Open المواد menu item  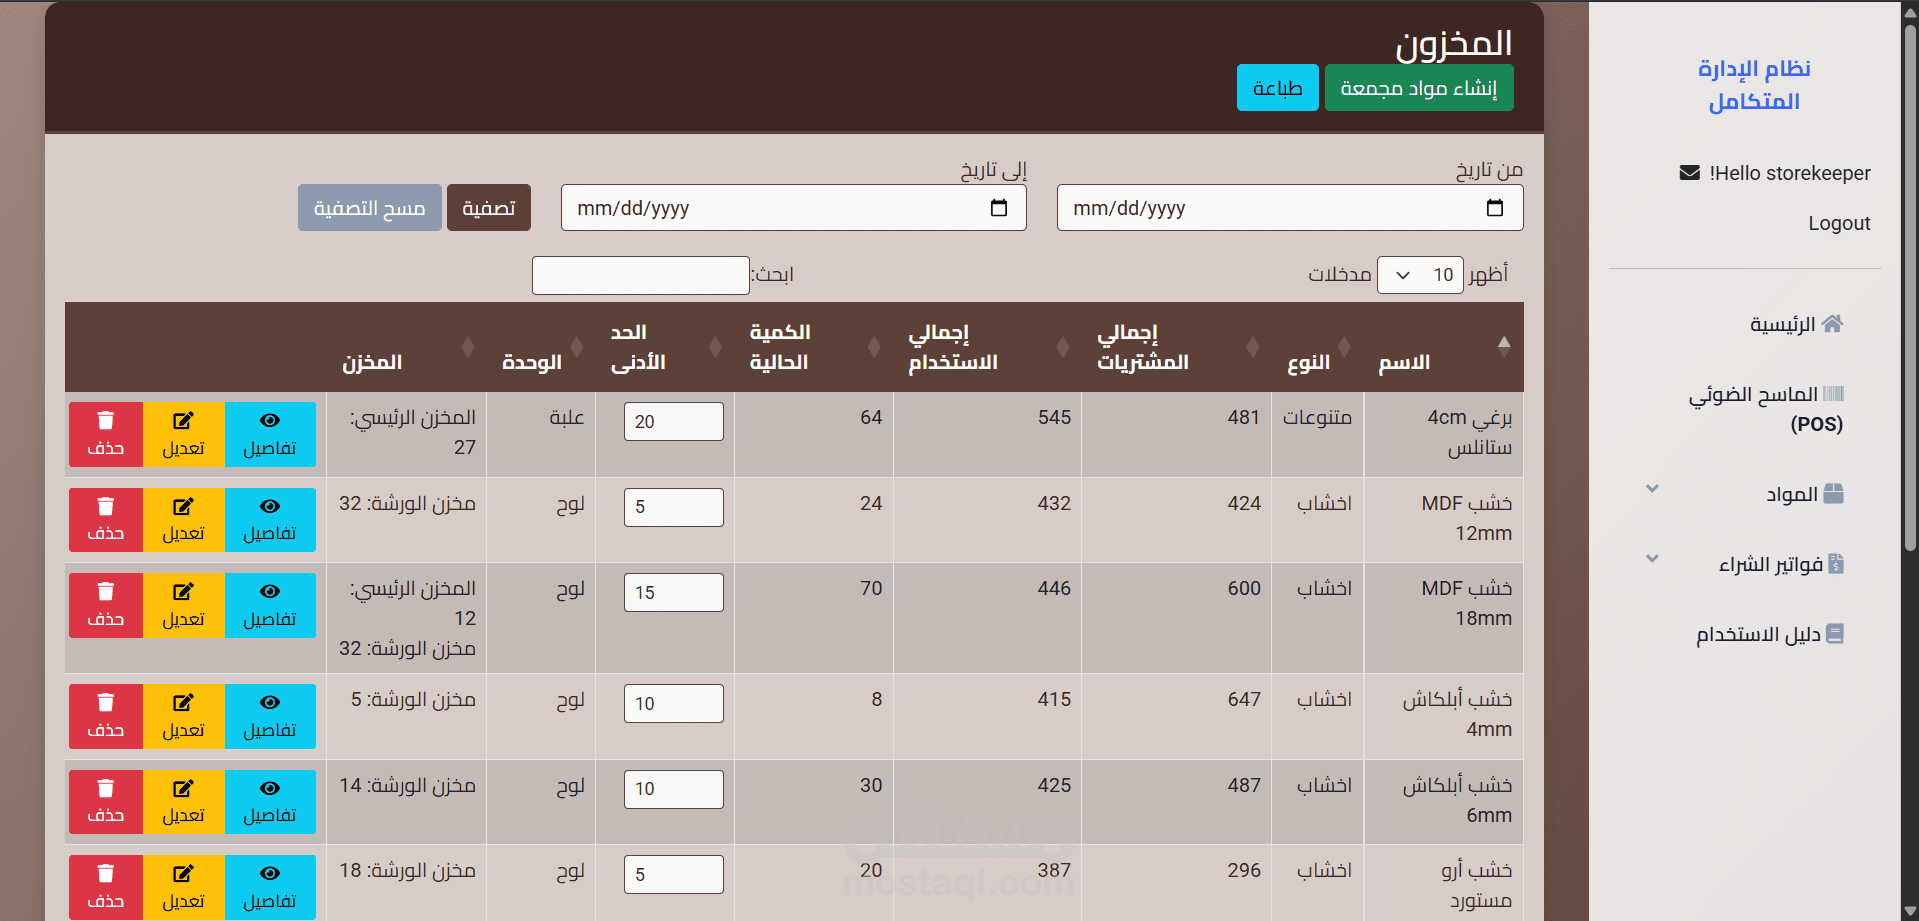point(1804,494)
